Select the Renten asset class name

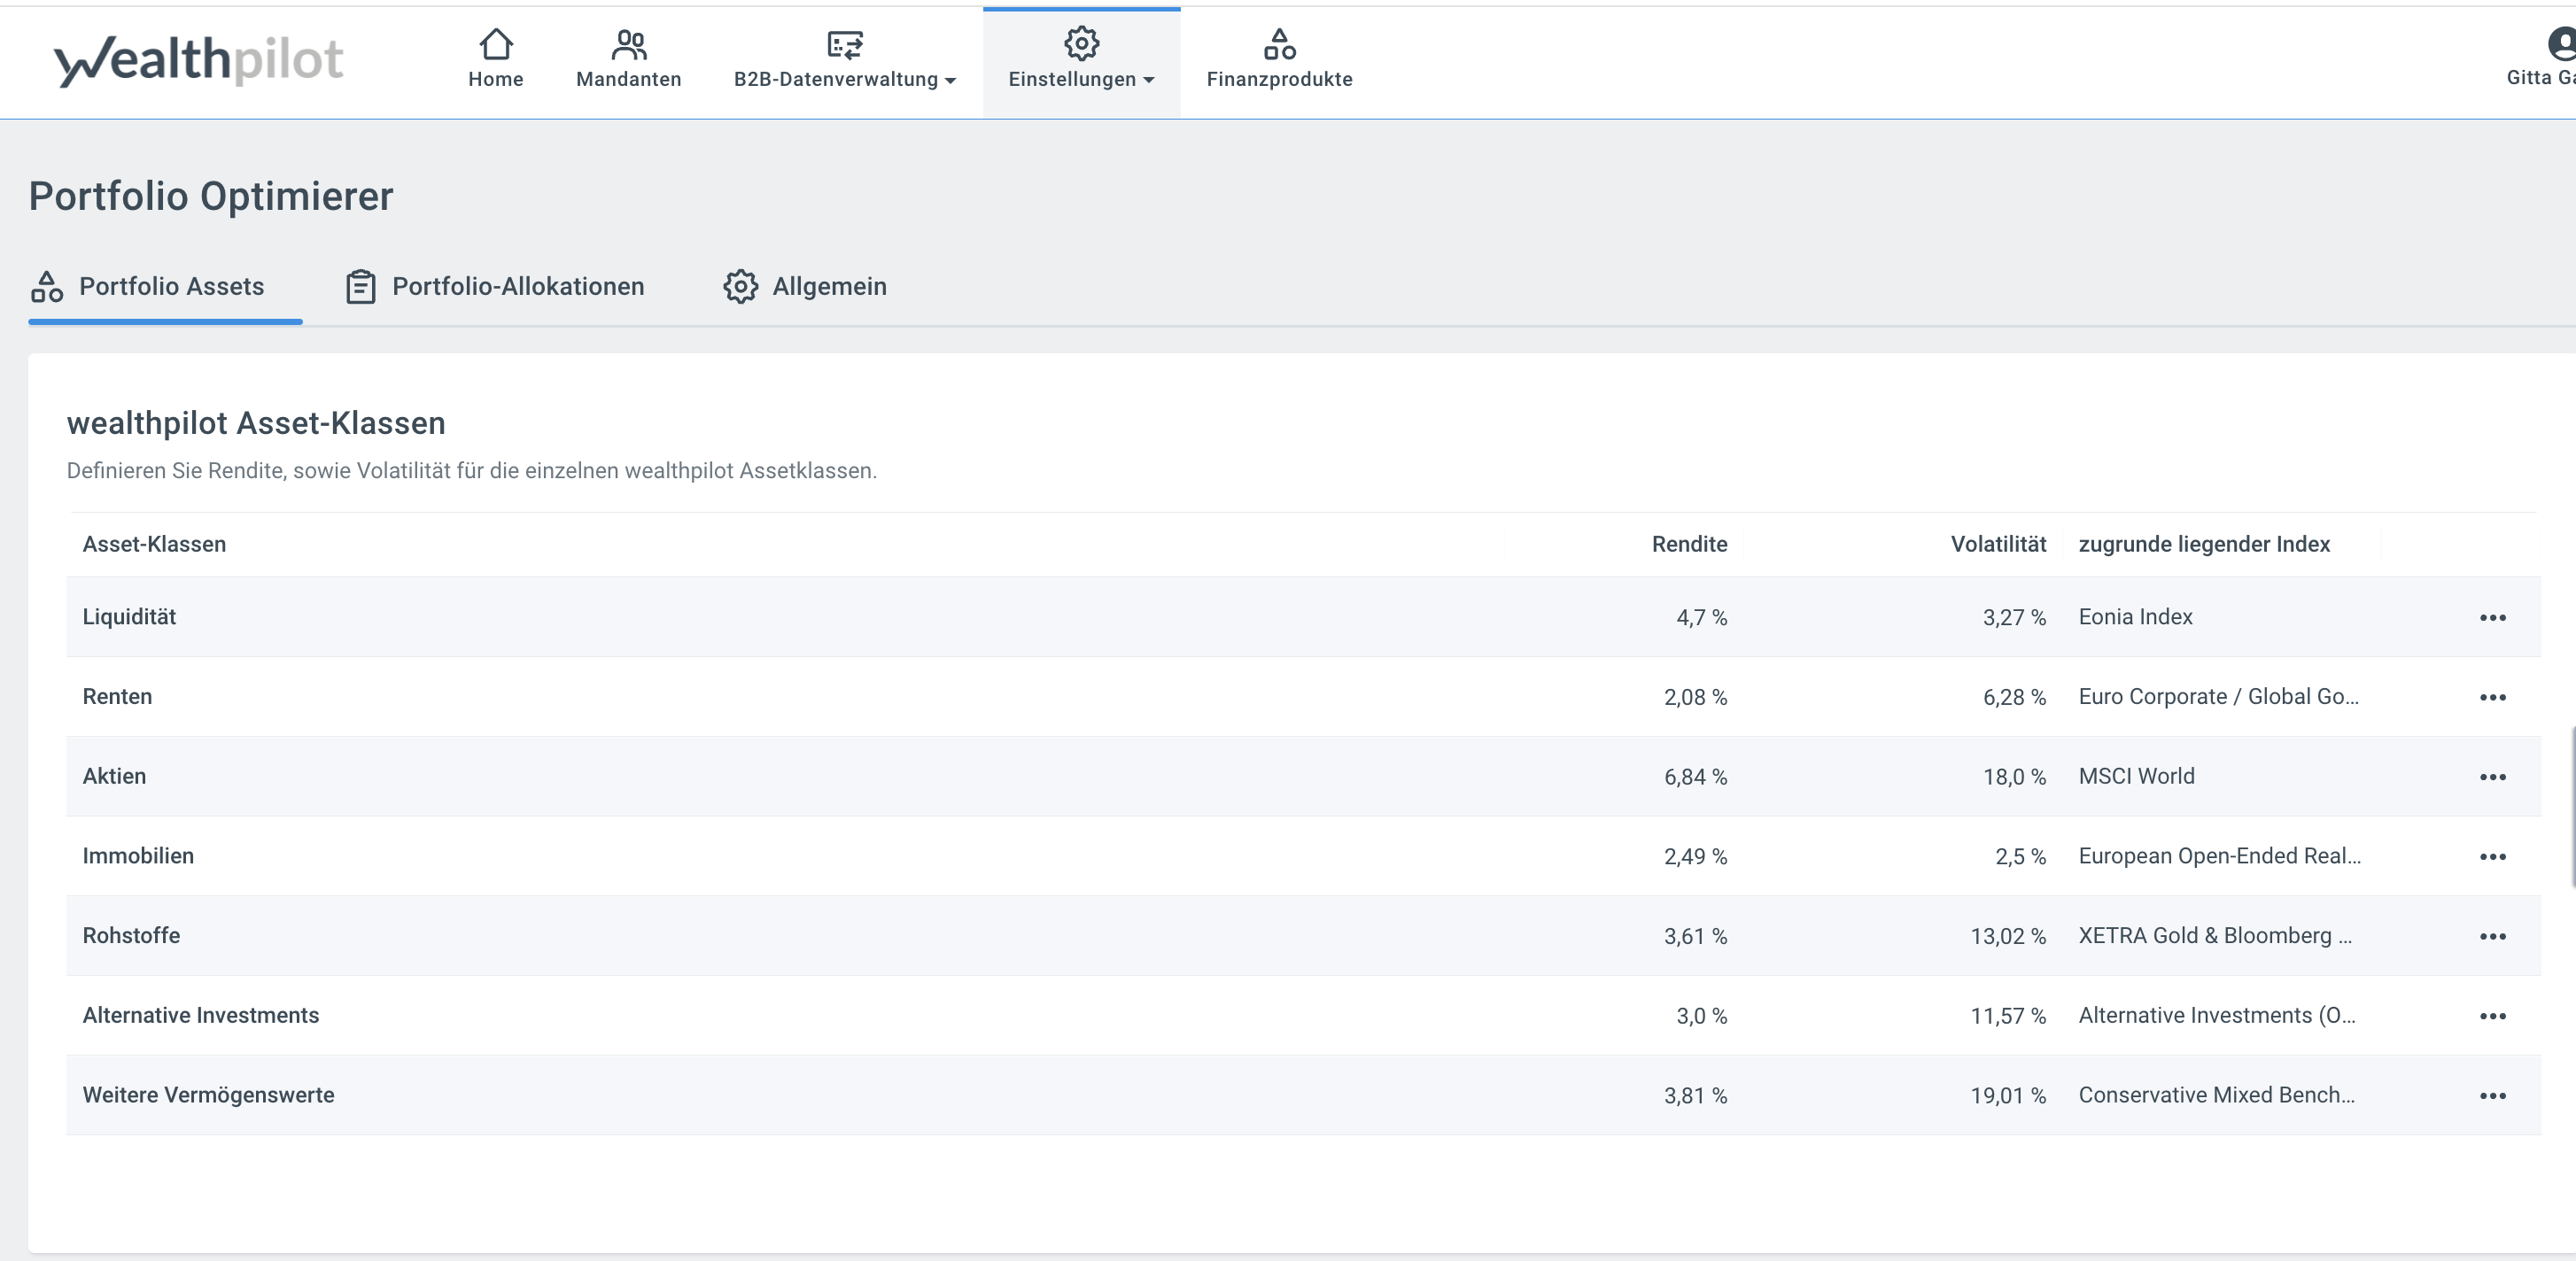click(117, 697)
